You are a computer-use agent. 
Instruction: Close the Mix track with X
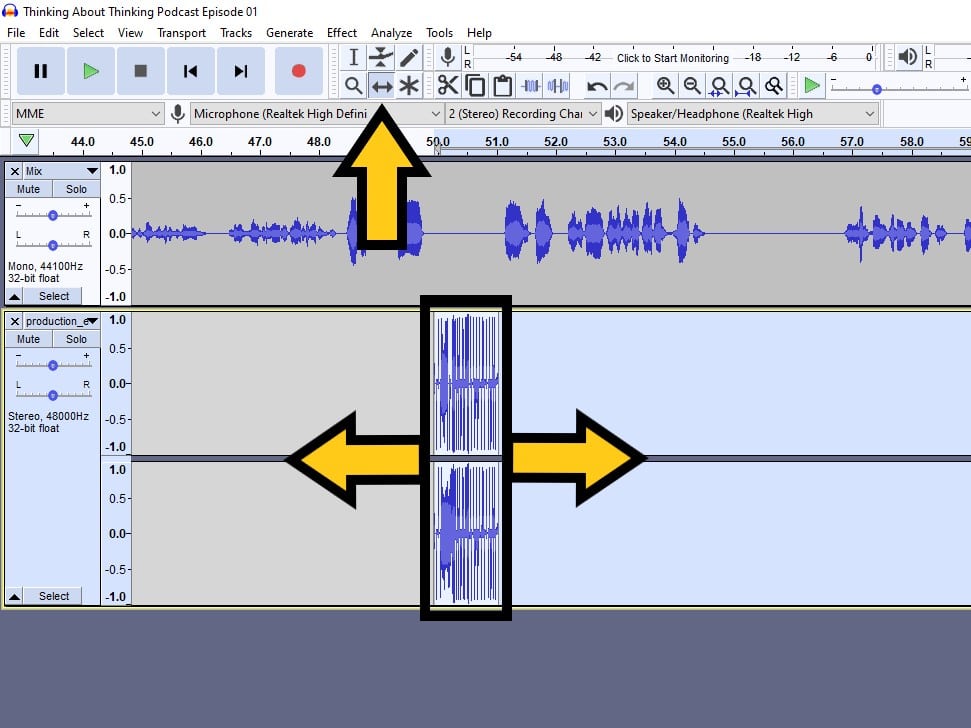[x=15, y=171]
